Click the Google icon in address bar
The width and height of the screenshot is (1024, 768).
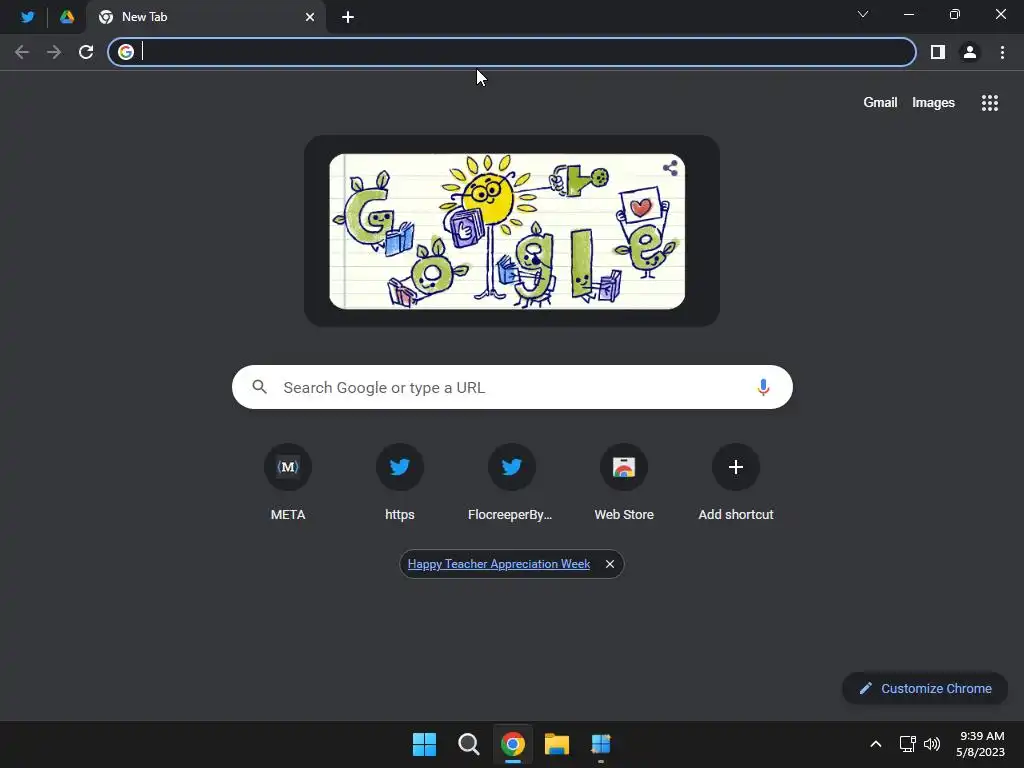pos(126,52)
